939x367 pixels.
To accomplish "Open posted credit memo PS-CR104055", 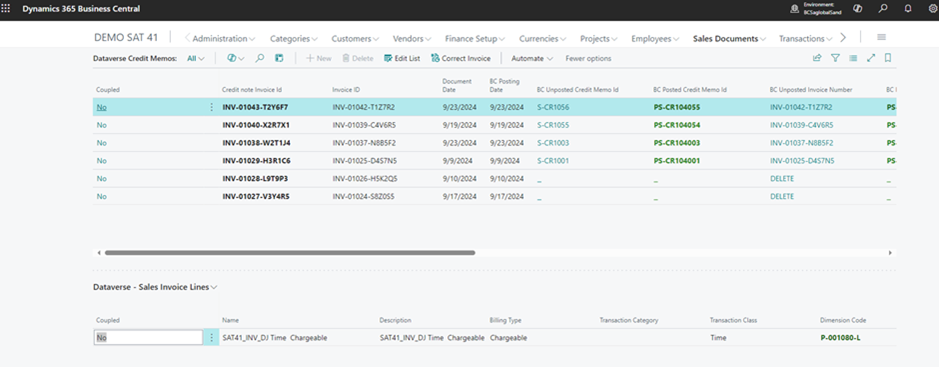I will [x=677, y=107].
